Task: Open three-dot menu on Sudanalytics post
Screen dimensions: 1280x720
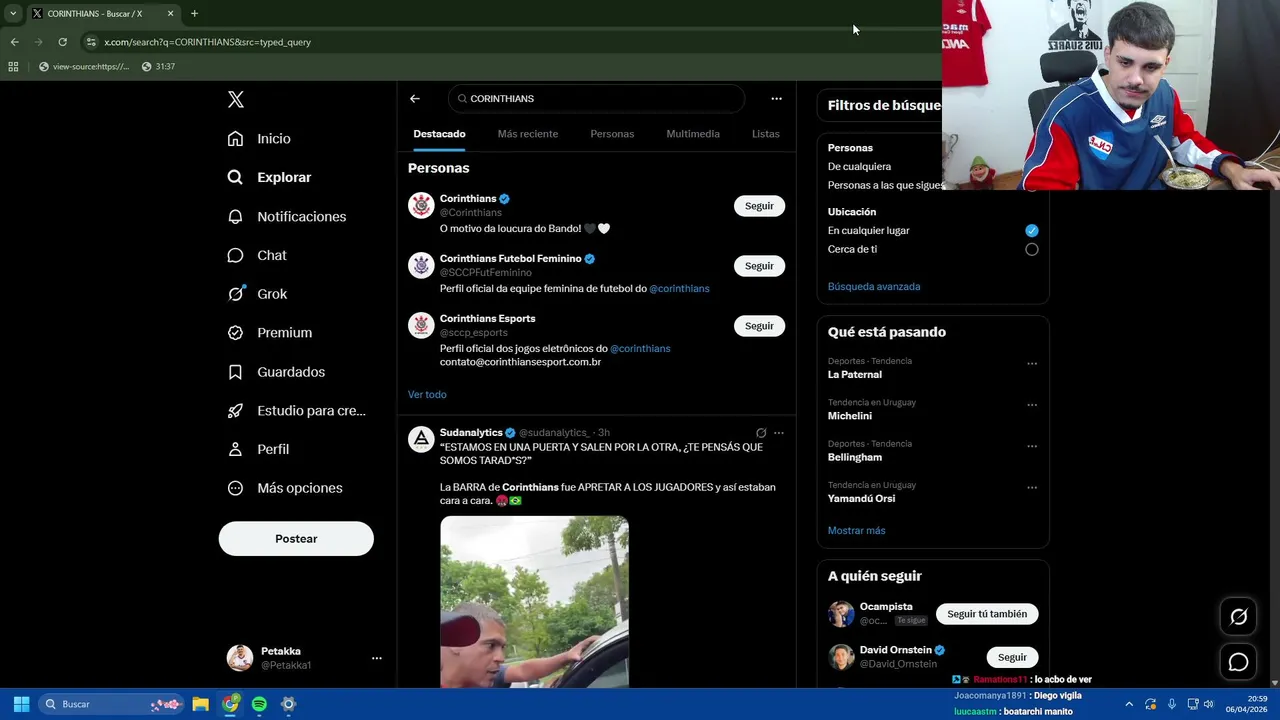Action: click(x=779, y=433)
